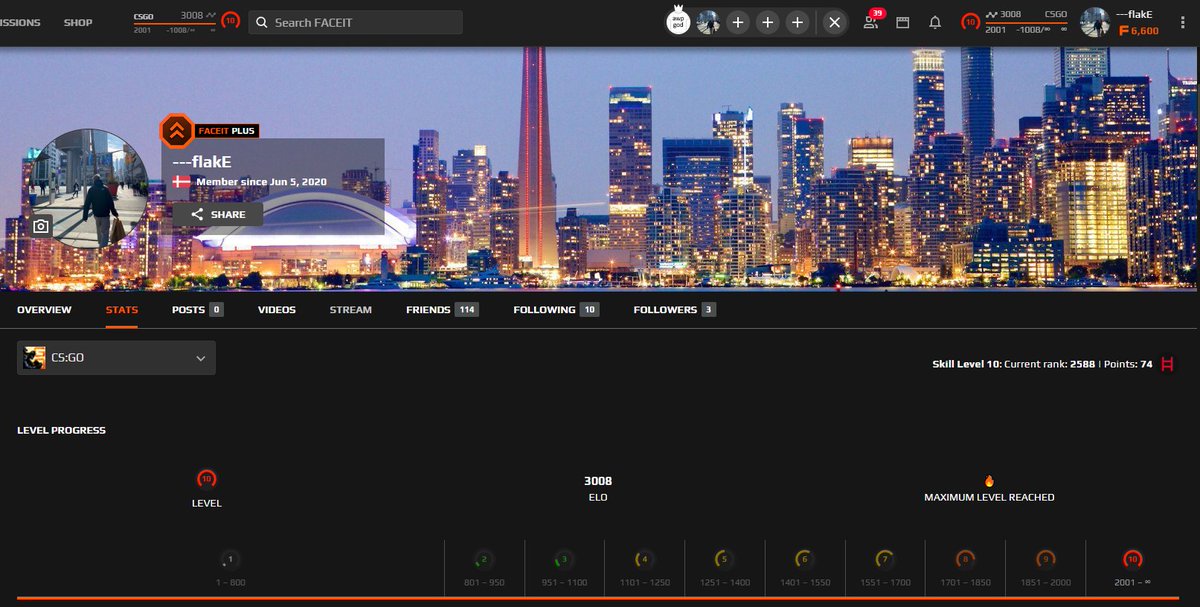1200x607 pixels.
Task: Open the POSTS tab
Action: [197, 310]
